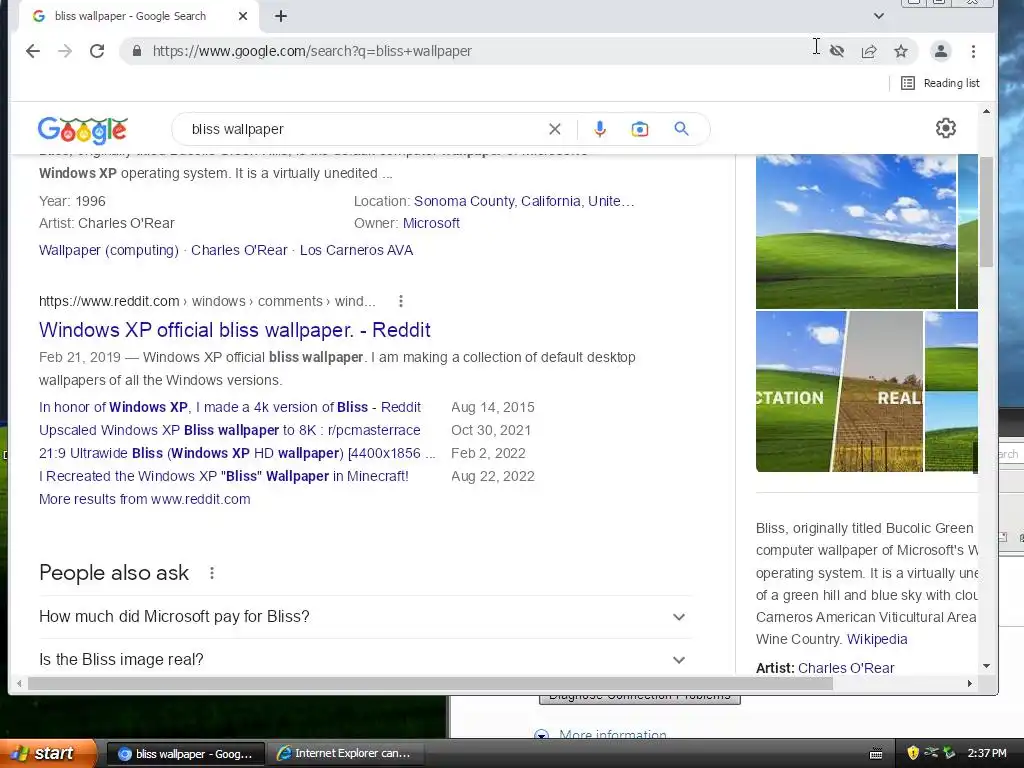Image resolution: width=1024 pixels, height=768 pixels.
Task: Open the Chrome three-dot menu
Action: point(973,51)
